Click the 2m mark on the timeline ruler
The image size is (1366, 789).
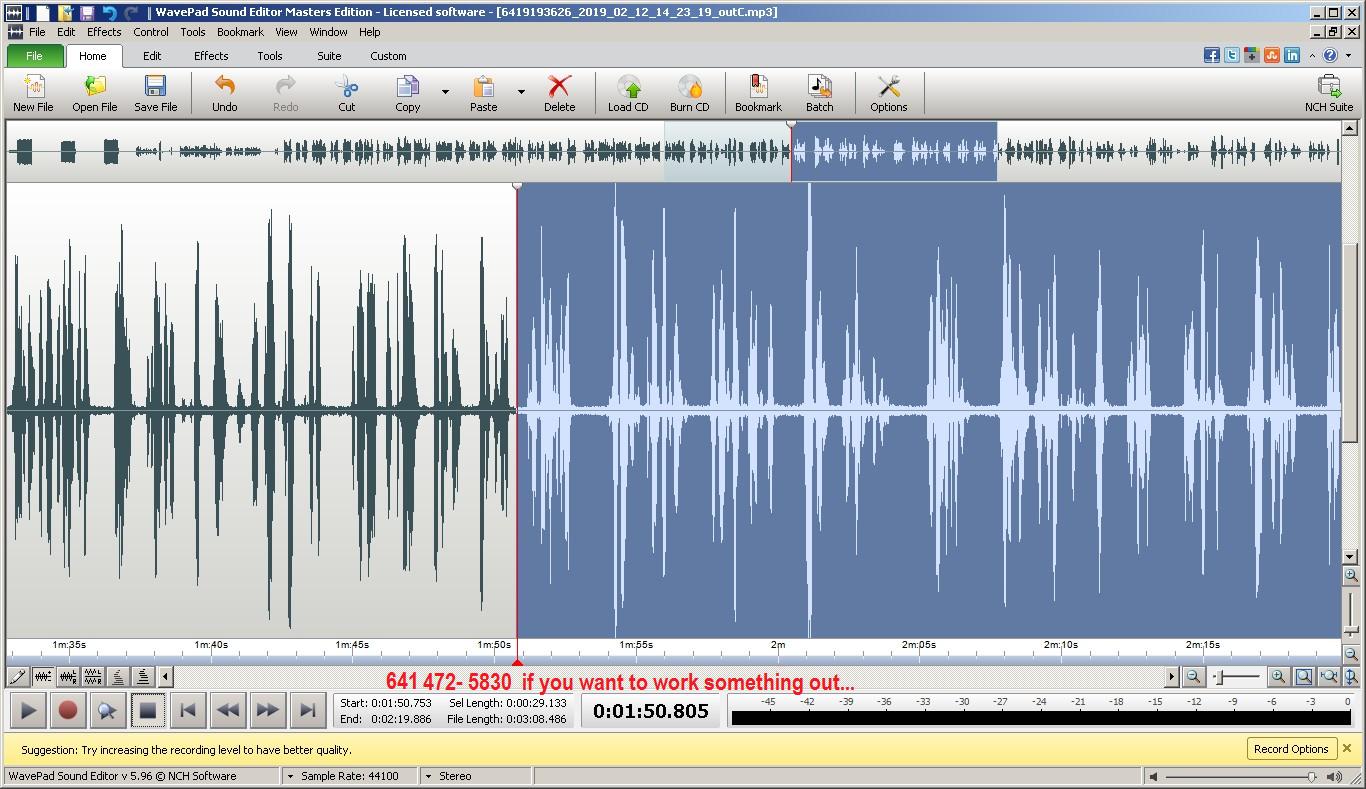pos(778,645)
